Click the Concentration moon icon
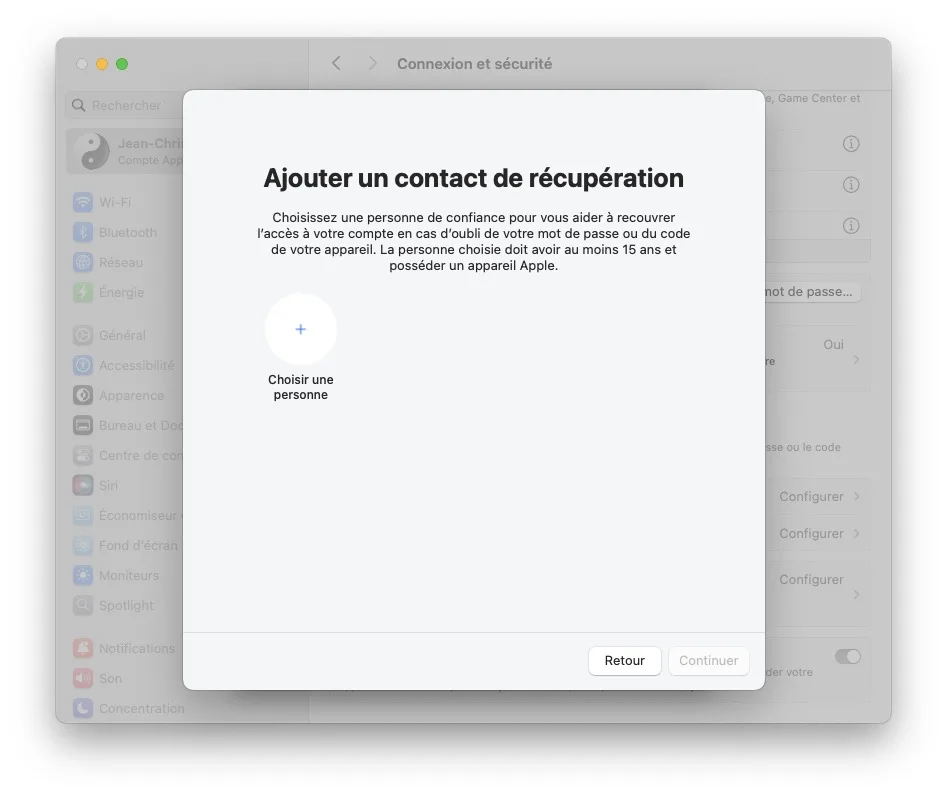The height and width of the screenshot is (797, 947). click(x=82, y=708)
